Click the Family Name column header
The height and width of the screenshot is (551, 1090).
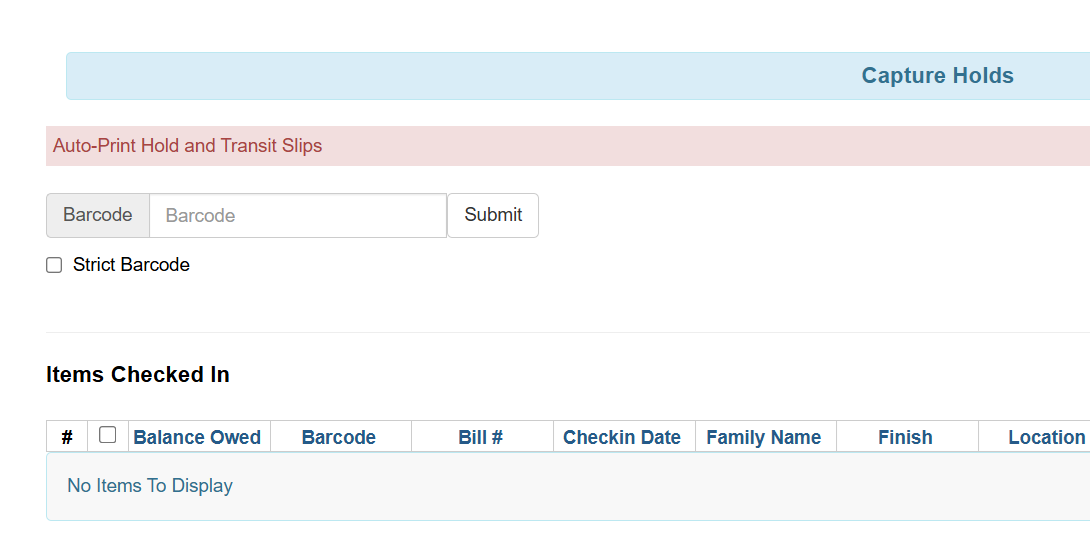click(x=763, y=438)
